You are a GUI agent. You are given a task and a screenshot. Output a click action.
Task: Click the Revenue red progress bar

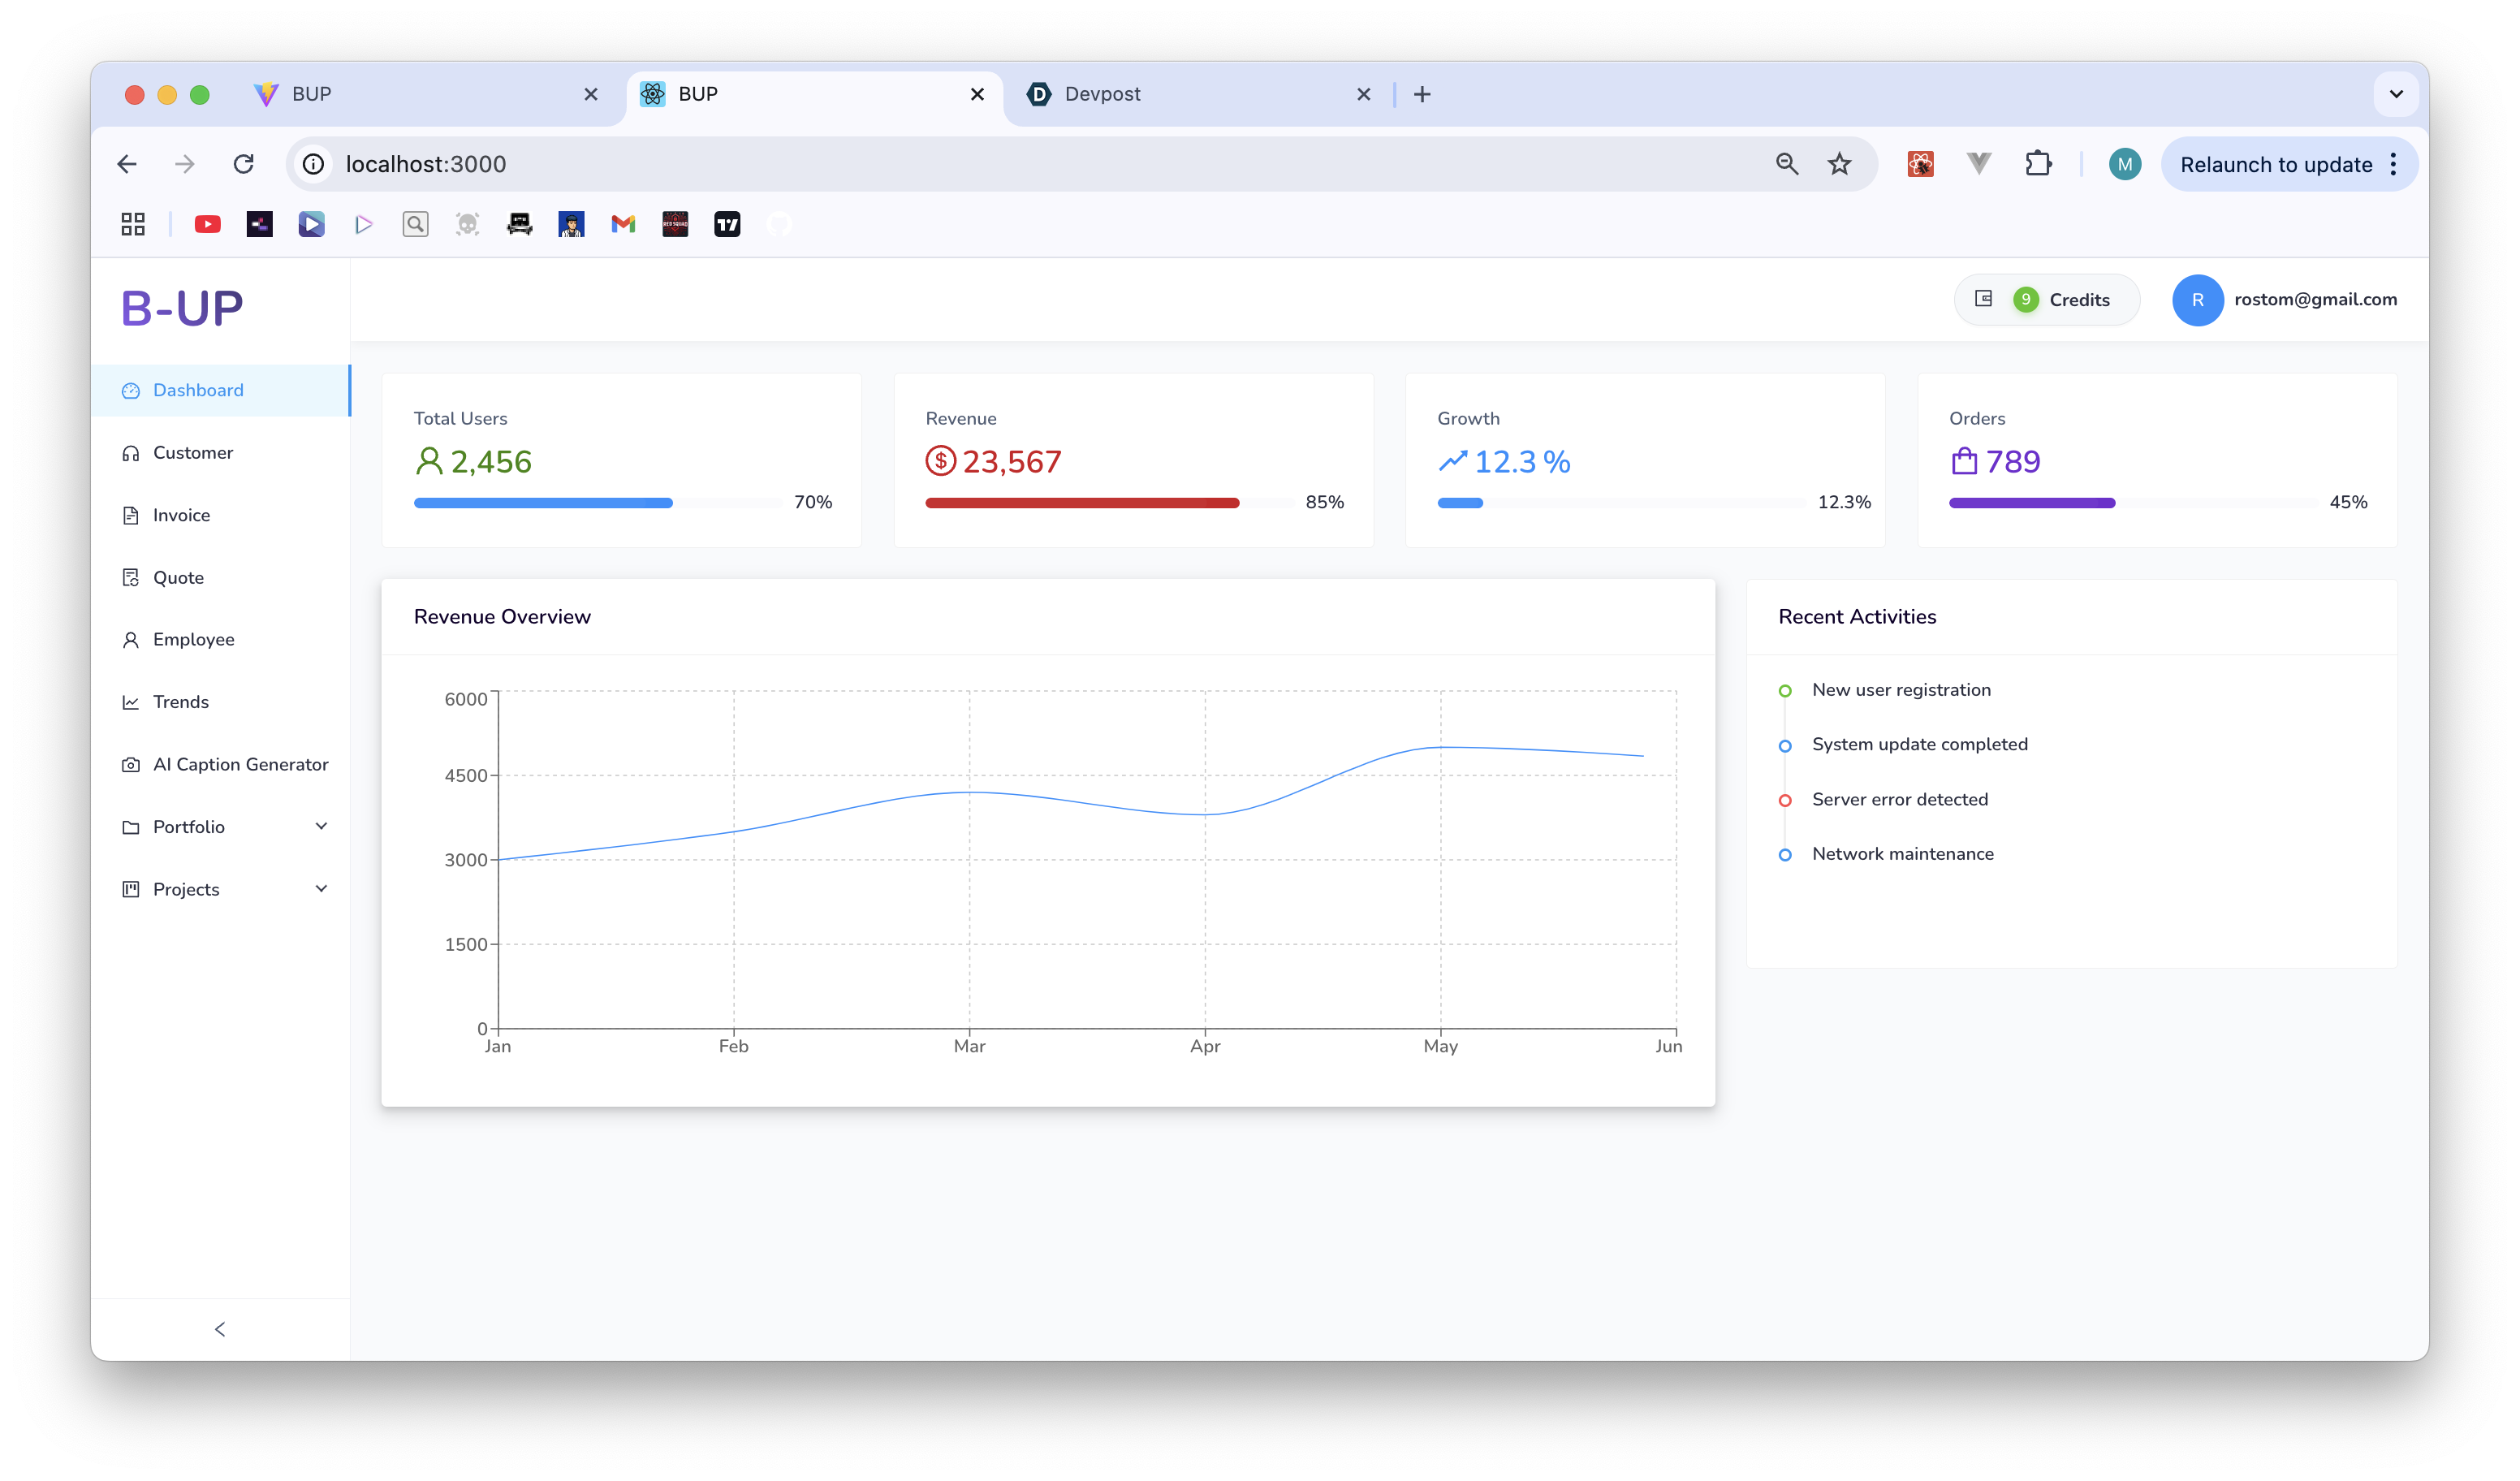(1082, 503)
